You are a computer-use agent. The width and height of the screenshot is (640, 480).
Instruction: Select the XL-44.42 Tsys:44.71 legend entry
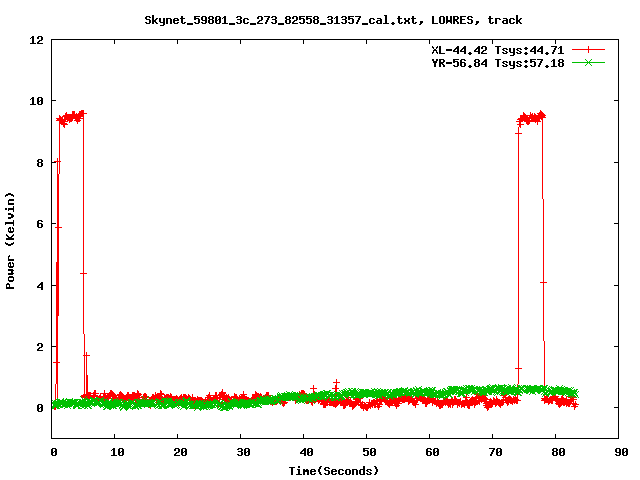coord(498,50)
